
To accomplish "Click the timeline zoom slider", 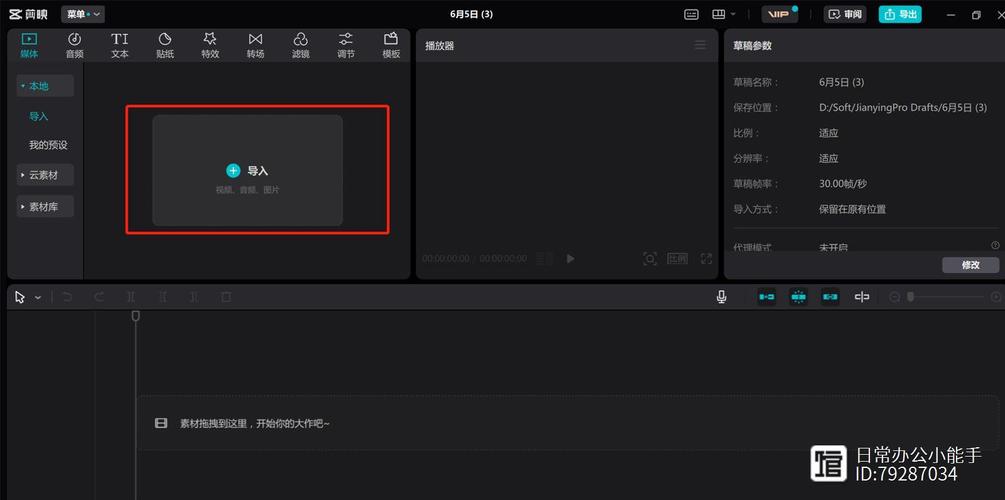I will (x=945, y=297).
